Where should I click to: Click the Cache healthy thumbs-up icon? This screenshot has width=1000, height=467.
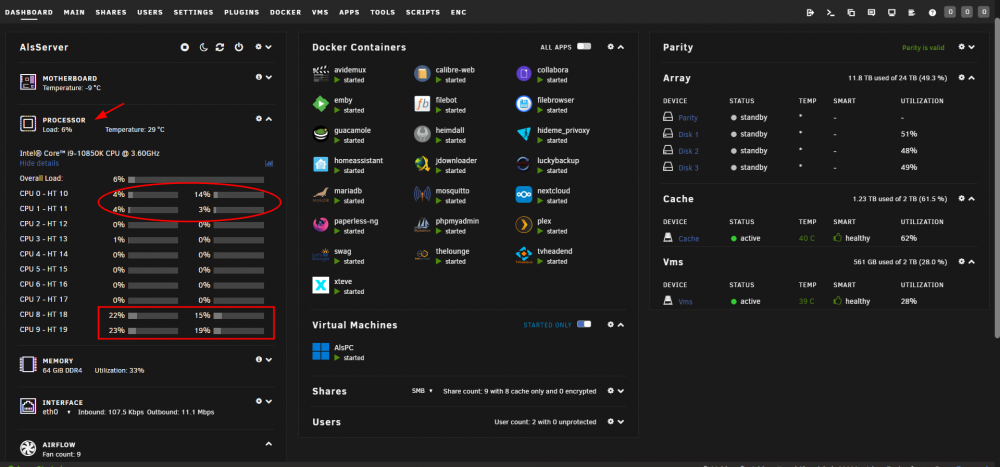click(837, 238)
